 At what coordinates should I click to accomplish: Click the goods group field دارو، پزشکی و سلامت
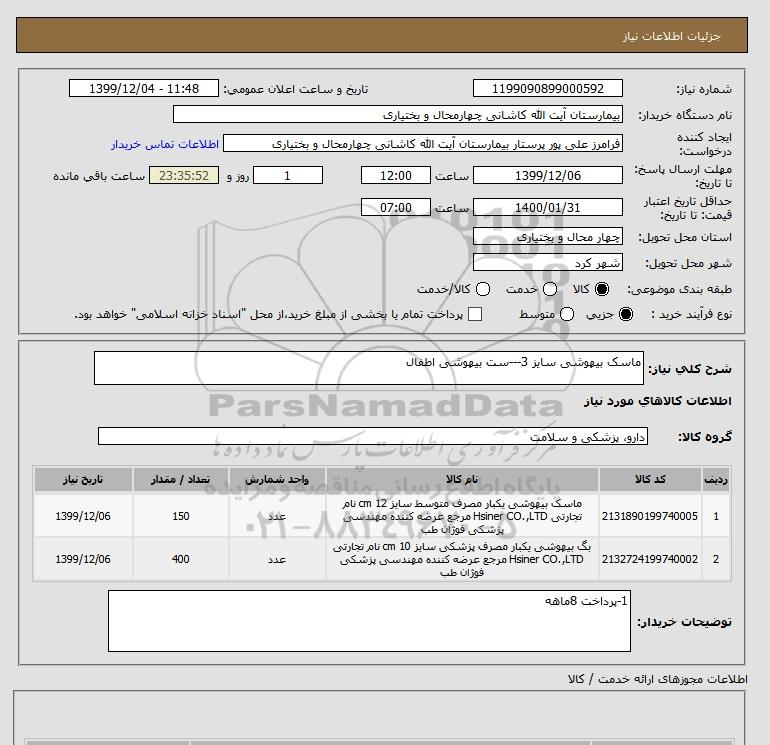pos(373,436)
